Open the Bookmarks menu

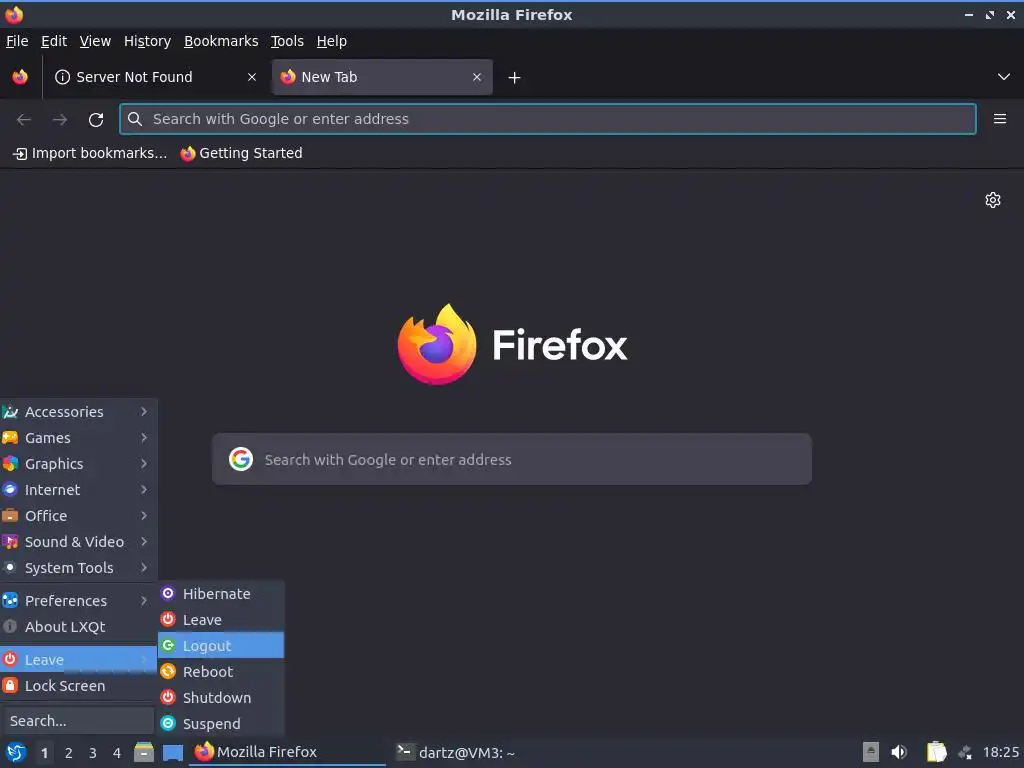click(221, 41)
